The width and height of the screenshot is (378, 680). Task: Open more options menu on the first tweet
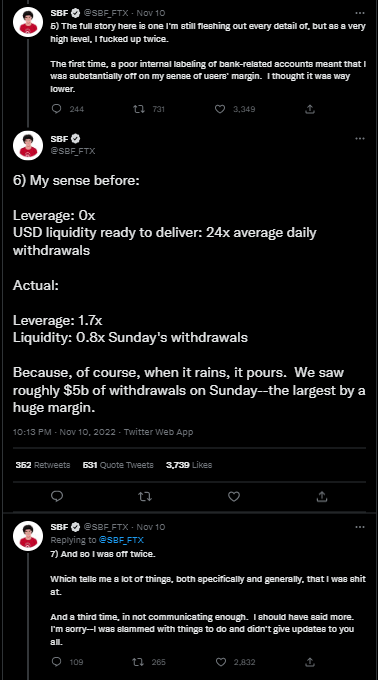point(360,13)
